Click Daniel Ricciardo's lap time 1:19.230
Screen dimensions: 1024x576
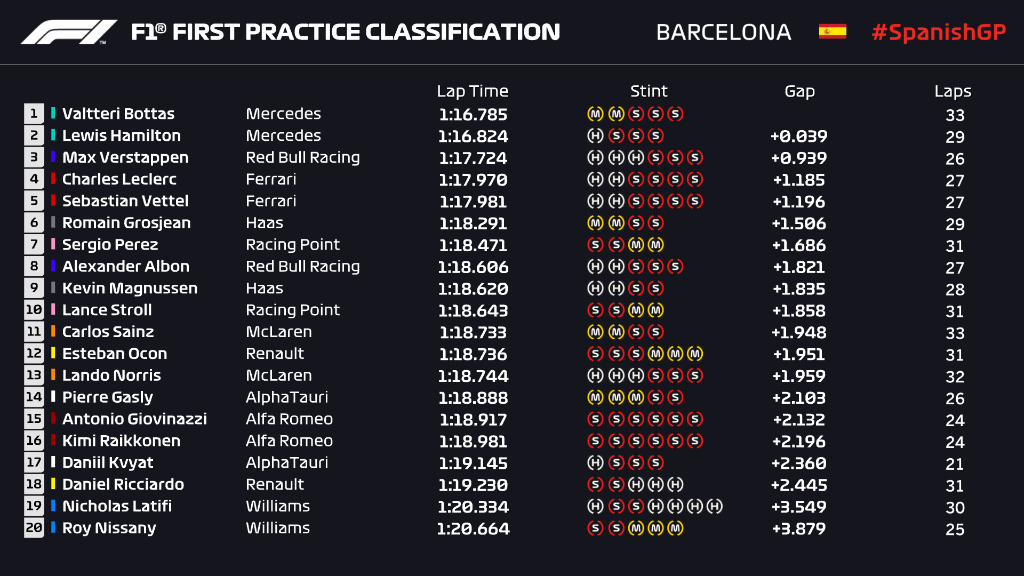tap(473, 485)
